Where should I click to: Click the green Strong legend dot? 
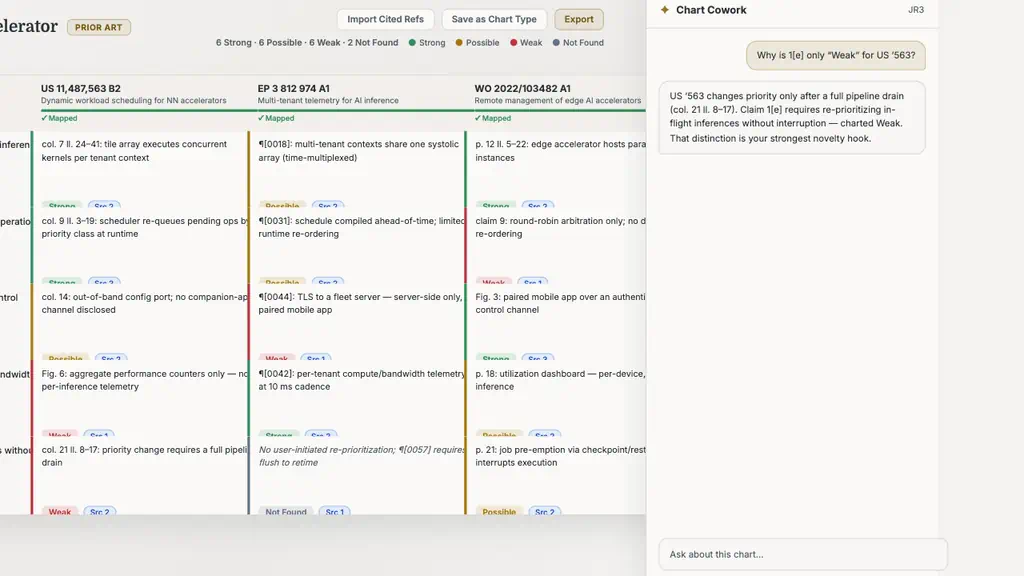coord(412,42)
